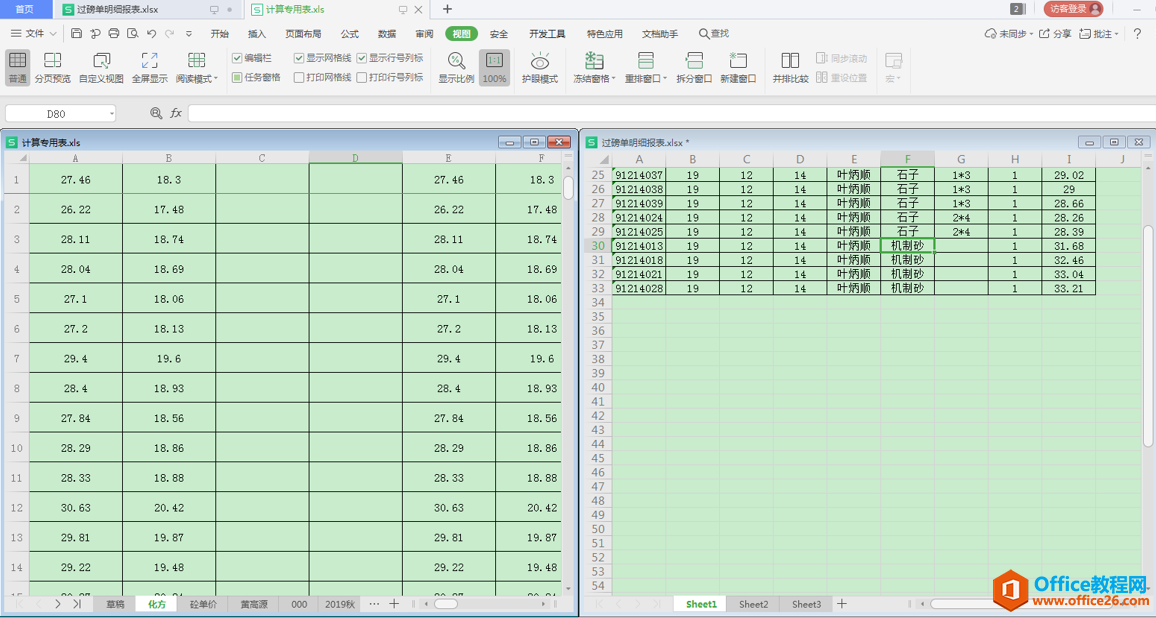
Task: Click the output-as-PDF icon next to save
Action: (95, 33)
